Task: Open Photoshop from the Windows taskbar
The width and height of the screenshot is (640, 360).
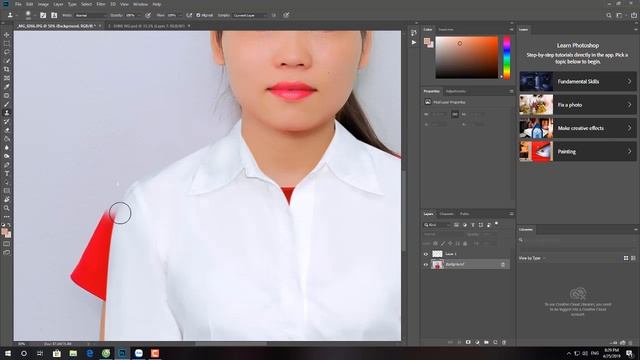Action: 122,353
